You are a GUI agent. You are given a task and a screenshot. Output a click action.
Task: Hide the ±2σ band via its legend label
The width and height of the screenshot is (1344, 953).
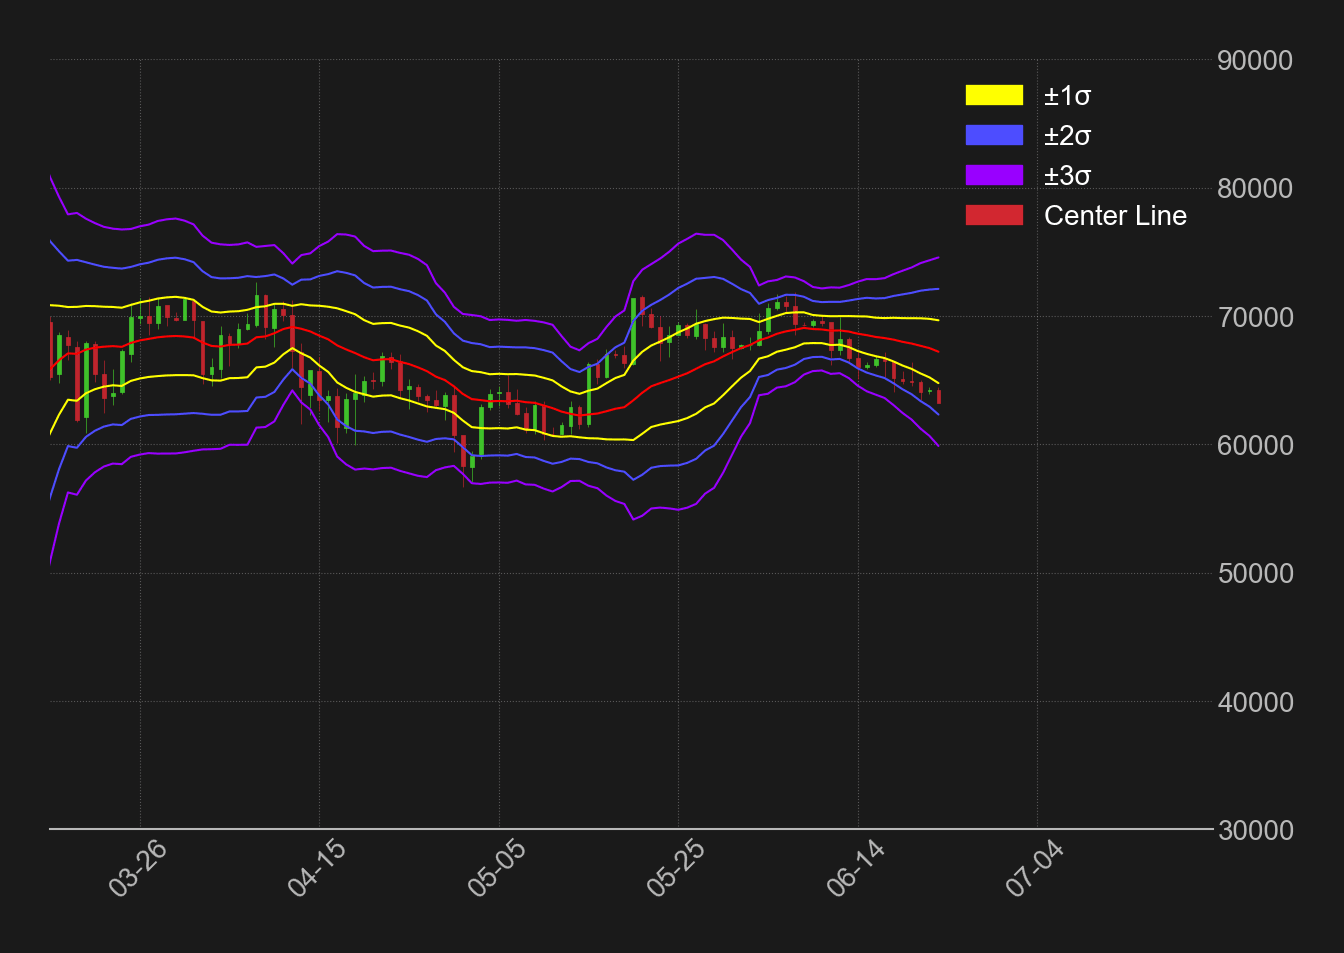pos(1067,136)
